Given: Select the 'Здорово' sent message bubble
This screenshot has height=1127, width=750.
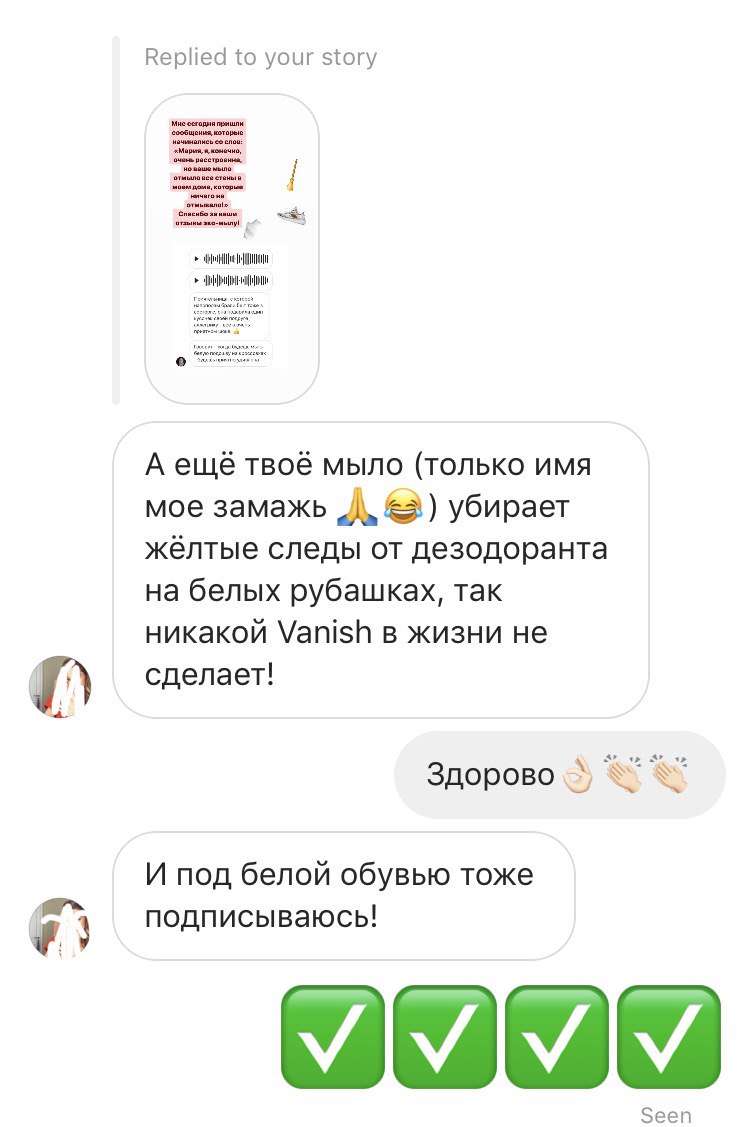Looking at the screenshot, I should 559,775.
